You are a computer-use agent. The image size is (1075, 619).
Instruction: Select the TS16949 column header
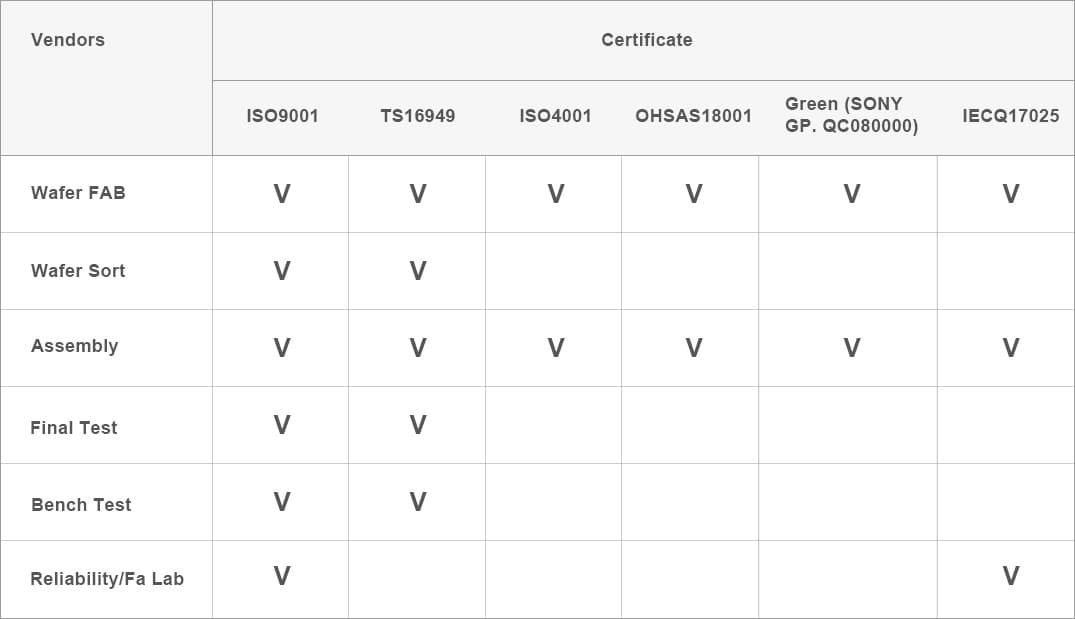click(418, 116)
